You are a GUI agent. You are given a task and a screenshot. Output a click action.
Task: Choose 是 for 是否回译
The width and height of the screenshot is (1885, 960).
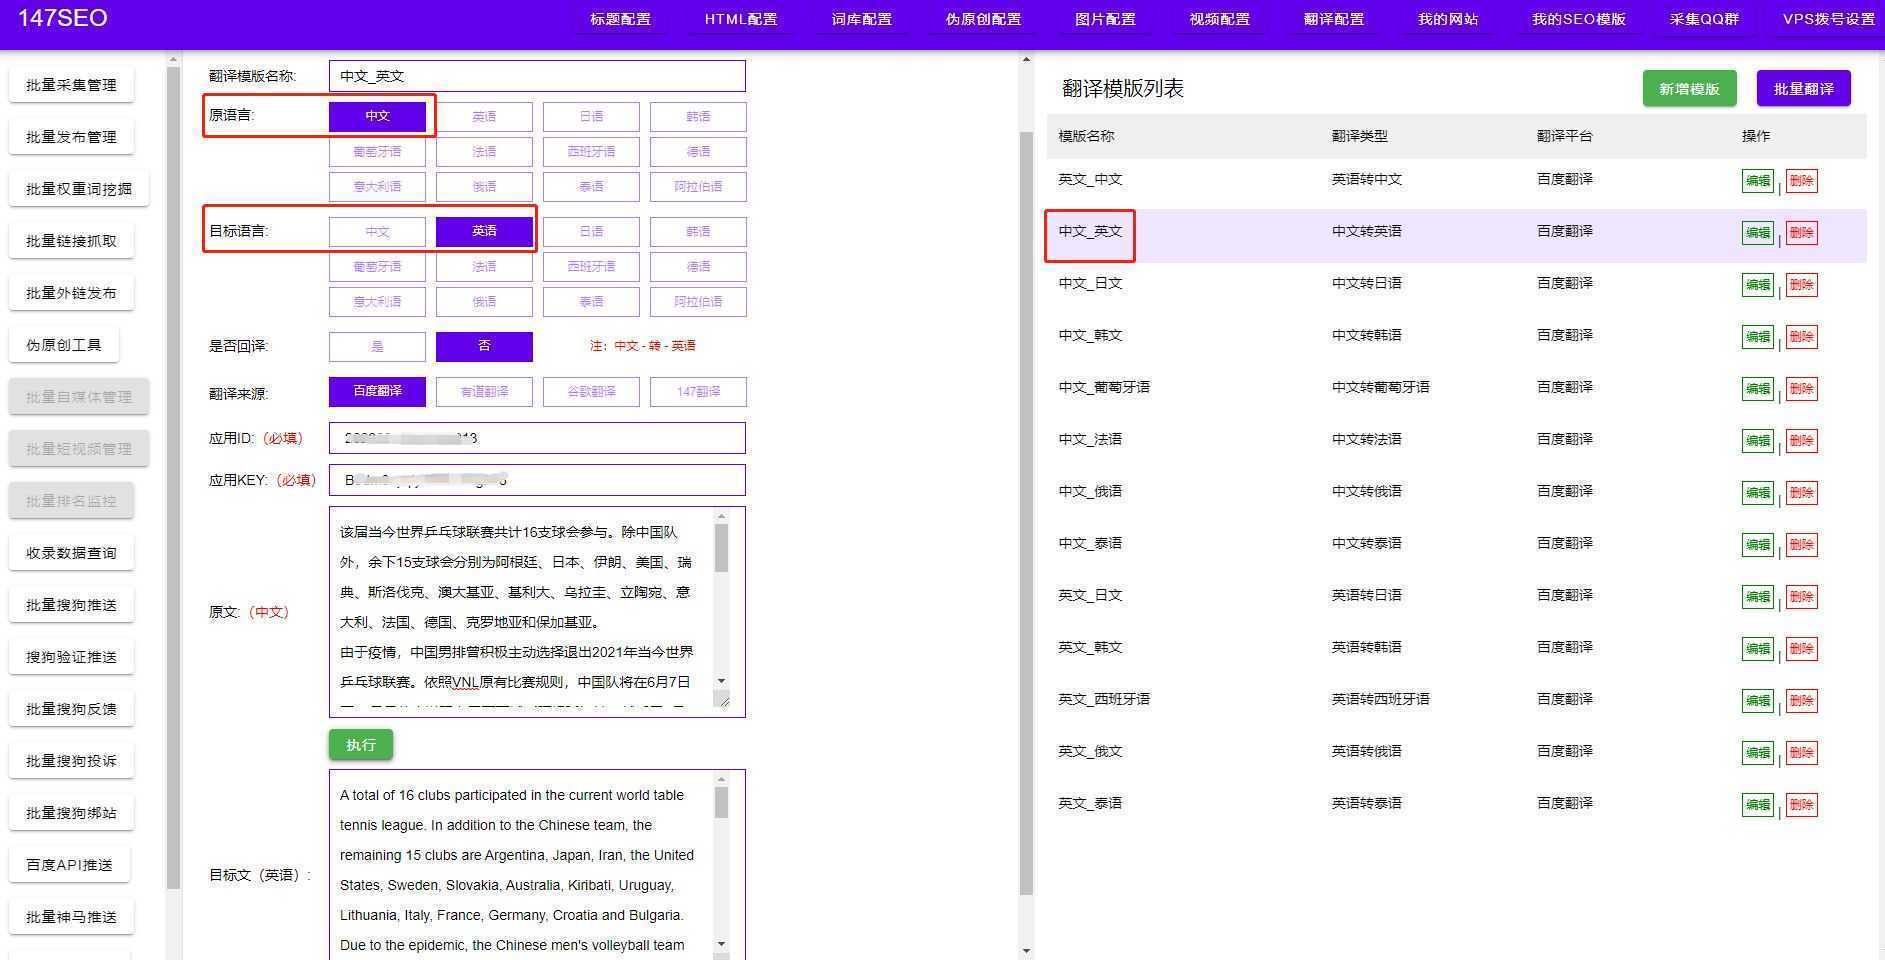tap(377, 347)
